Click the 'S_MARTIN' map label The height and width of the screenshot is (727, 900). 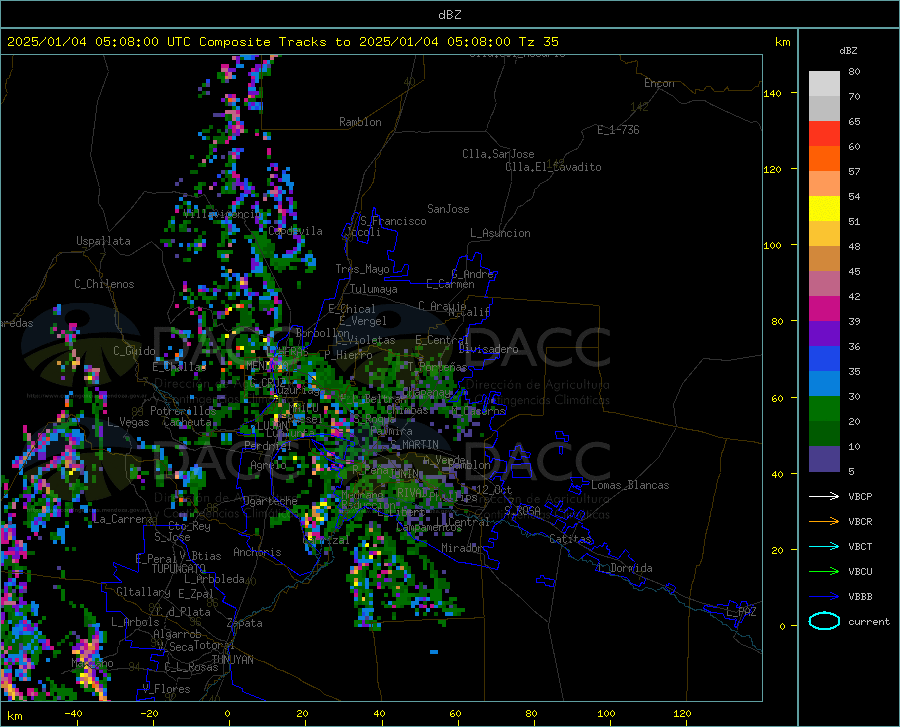[x=414, y=445]
